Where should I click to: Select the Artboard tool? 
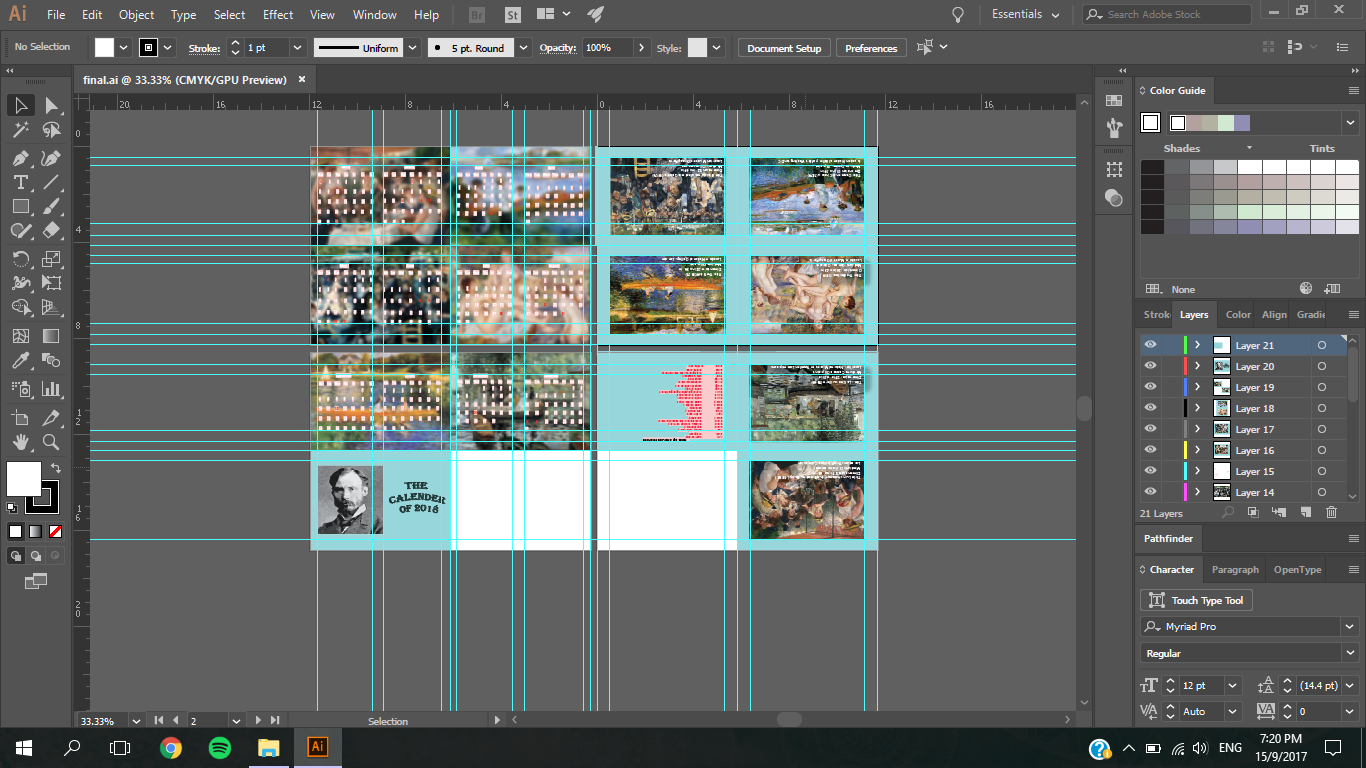tap(21, 418)
